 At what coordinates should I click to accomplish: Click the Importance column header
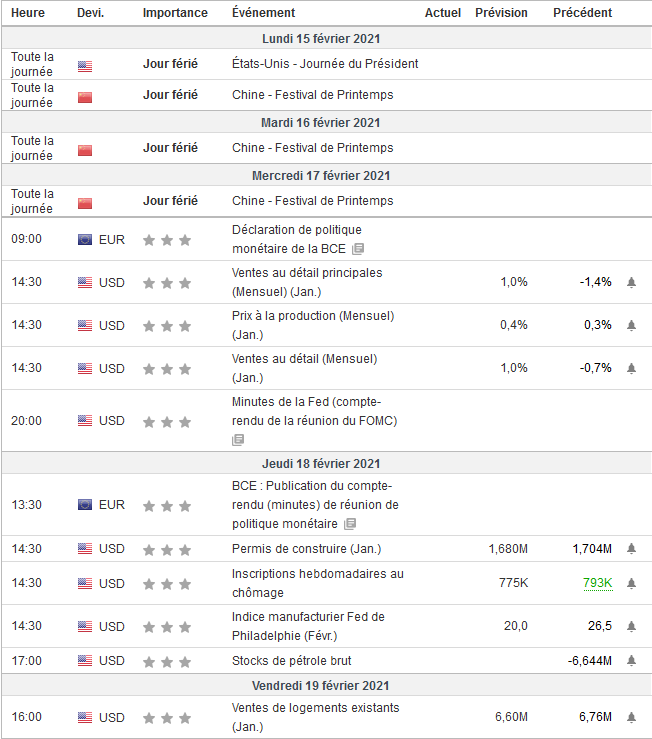coord(175,13)
